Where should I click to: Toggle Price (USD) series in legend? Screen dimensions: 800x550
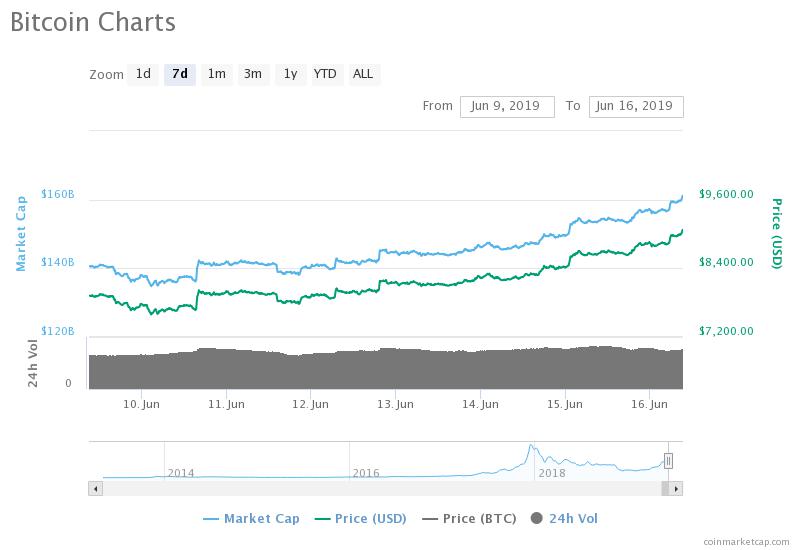pyautogui.click(x=361, y=518)
